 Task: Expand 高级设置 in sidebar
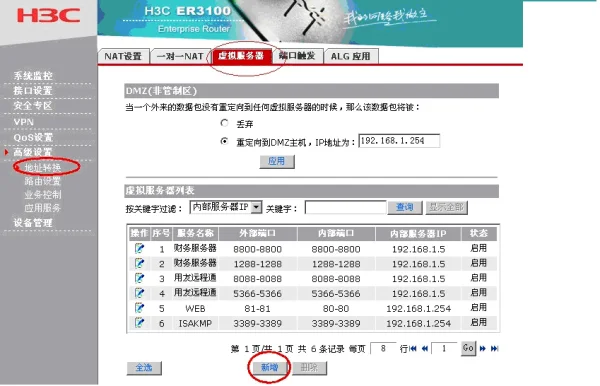click(x=33, y=152)
